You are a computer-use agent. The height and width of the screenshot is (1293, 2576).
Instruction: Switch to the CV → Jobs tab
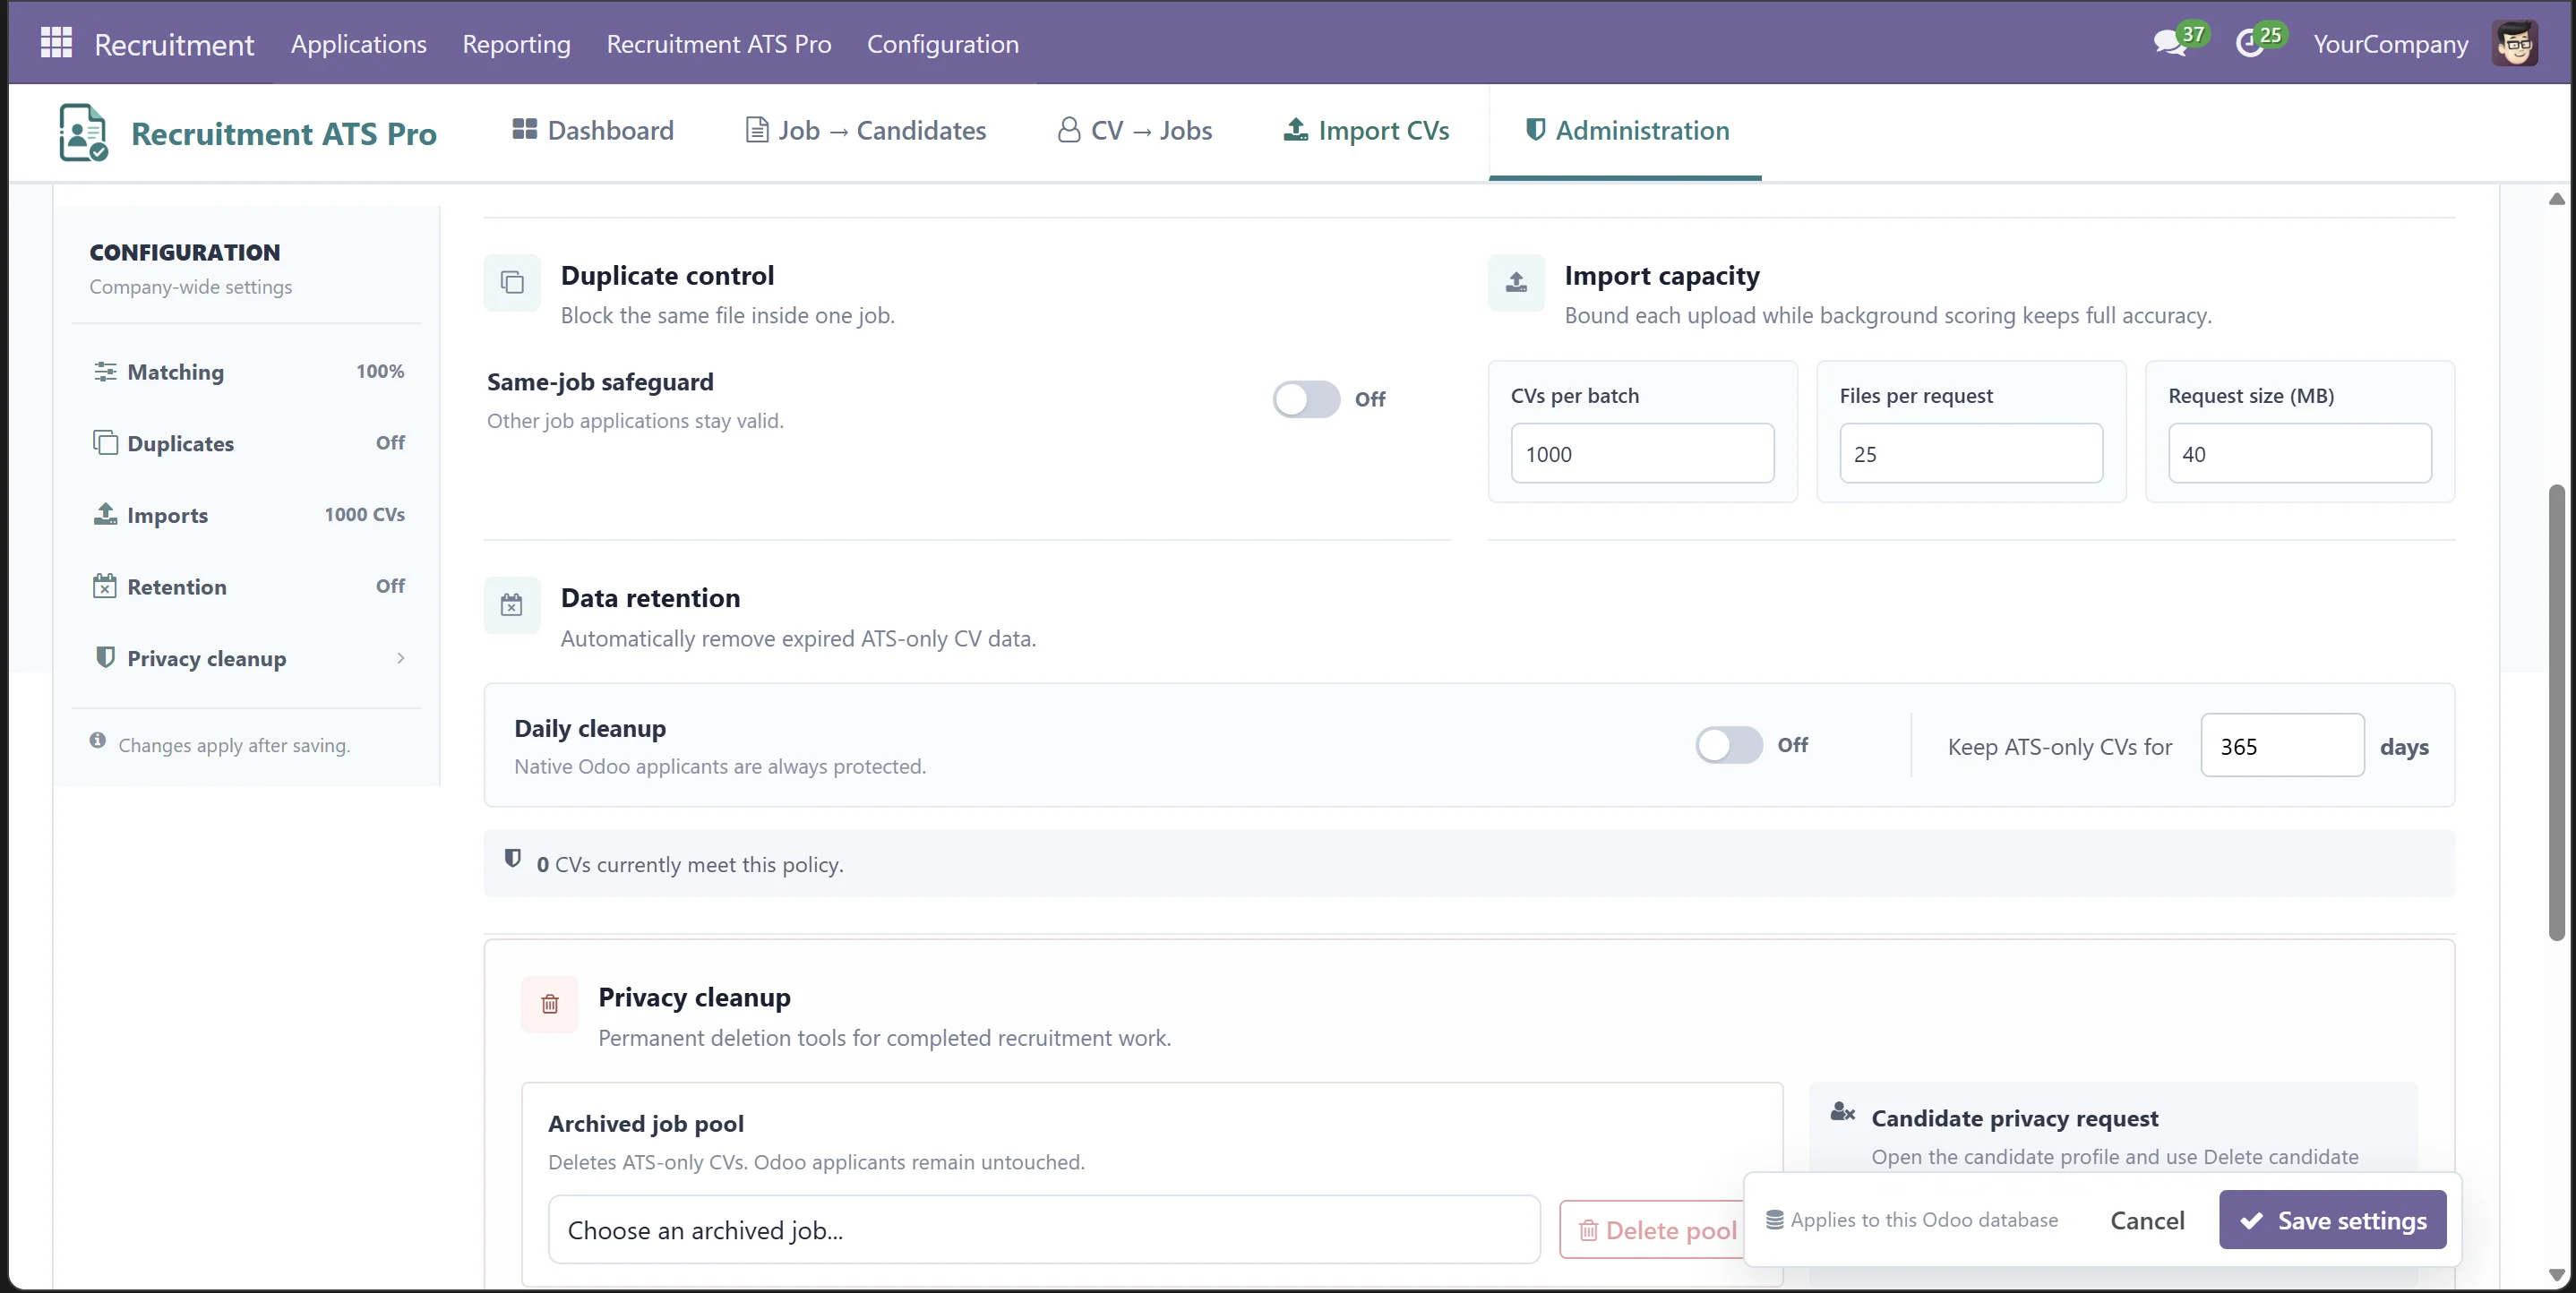(1135, 130)
